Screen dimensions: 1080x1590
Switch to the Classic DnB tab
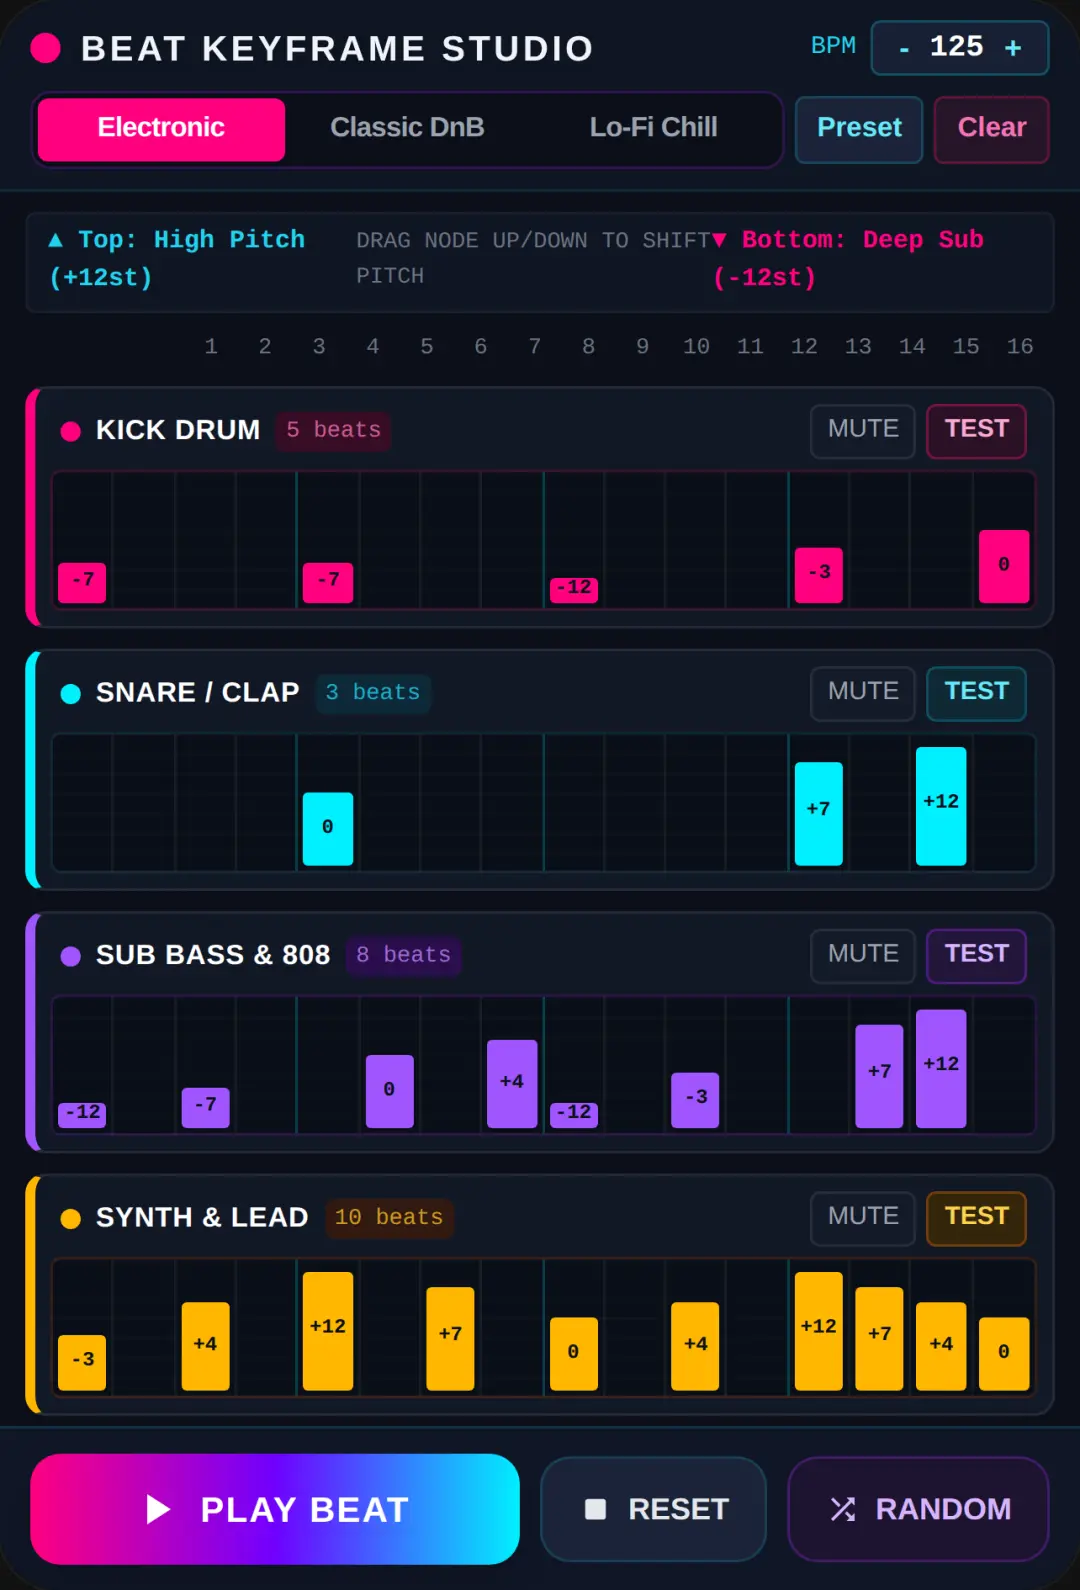(407, 129)
